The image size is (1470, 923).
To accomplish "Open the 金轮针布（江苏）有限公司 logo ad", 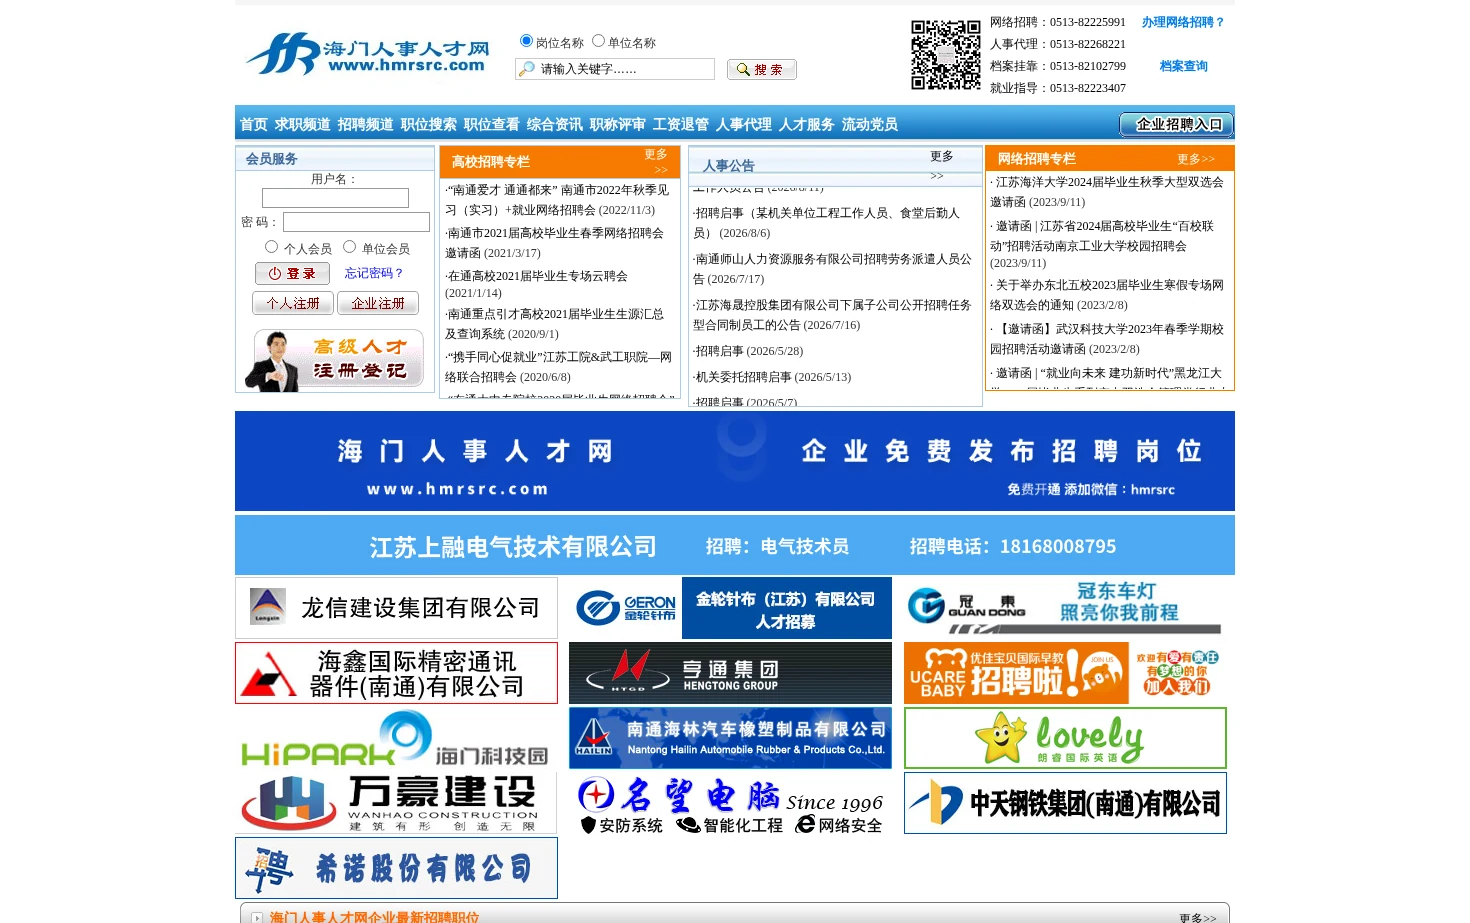I will [730, 608].
